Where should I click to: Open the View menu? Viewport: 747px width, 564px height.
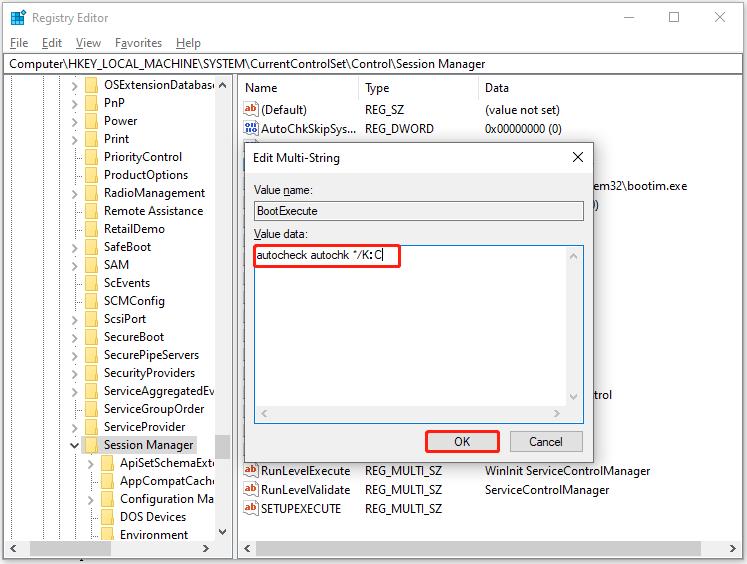[x=88, y=43]
